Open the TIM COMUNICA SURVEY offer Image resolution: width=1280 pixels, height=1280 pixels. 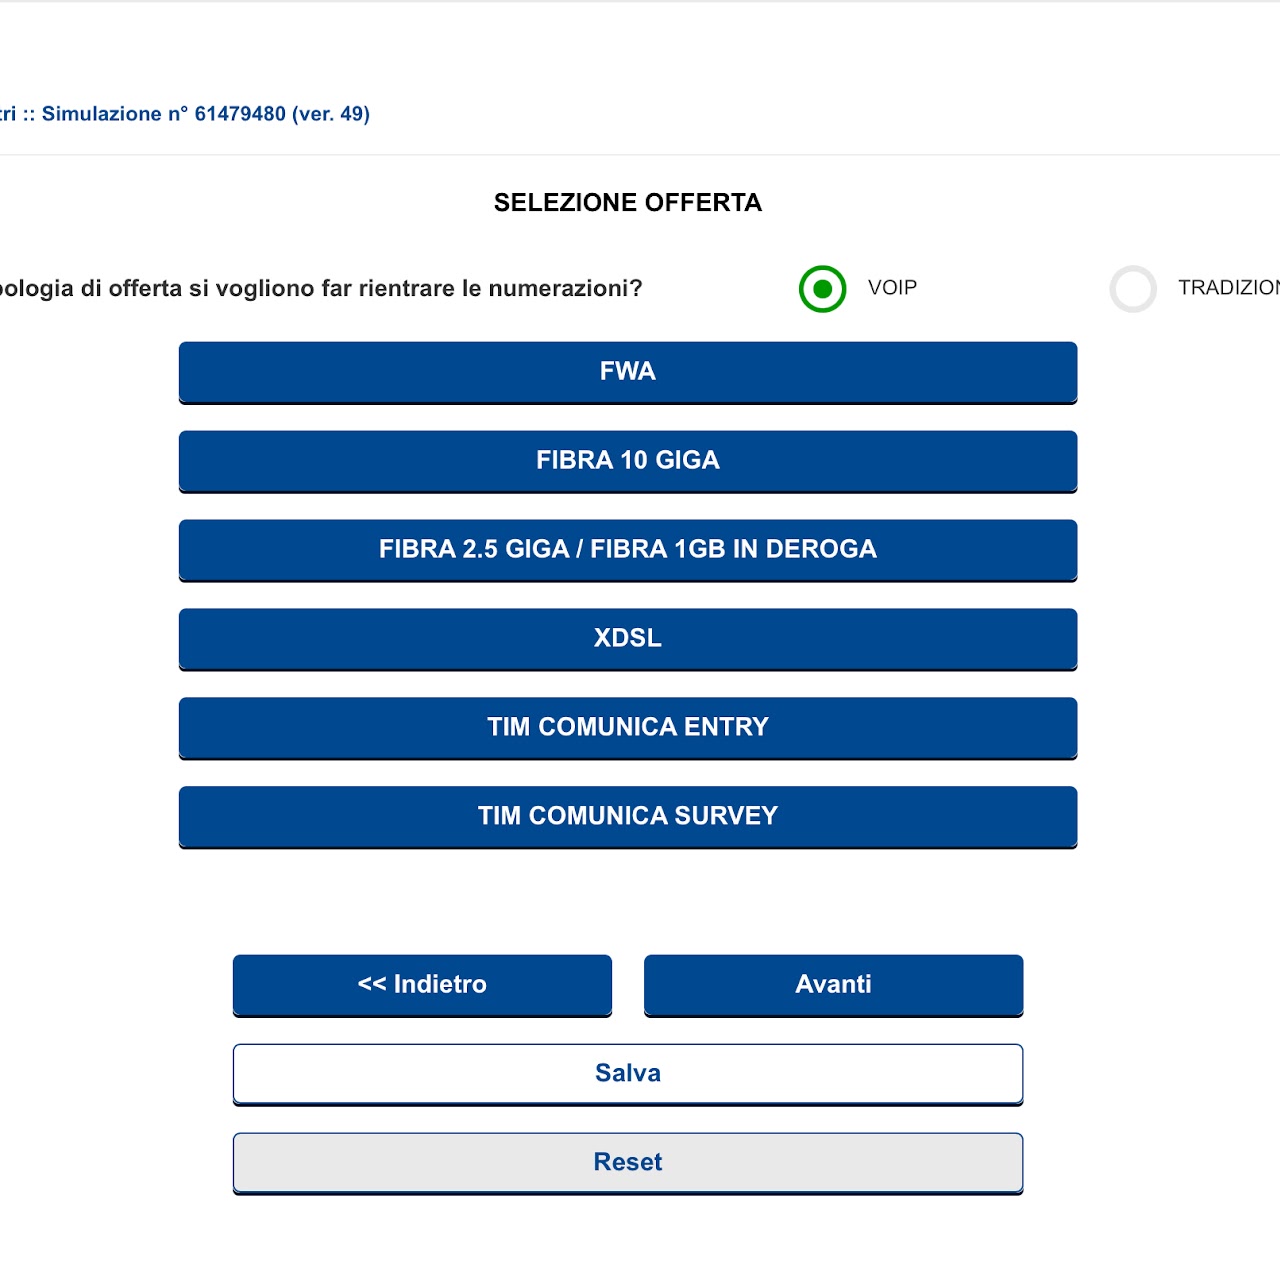point(627,817)
